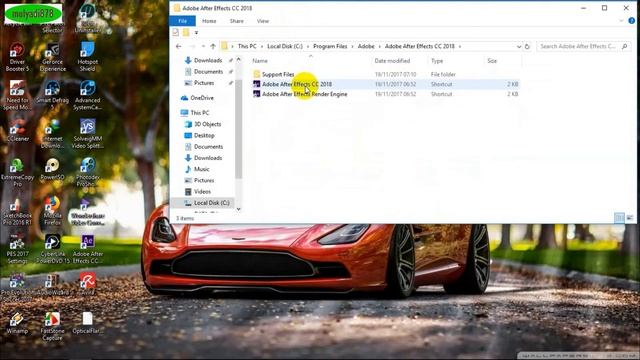Click the Explorer Help question mark icon

[x=631, y=21]
